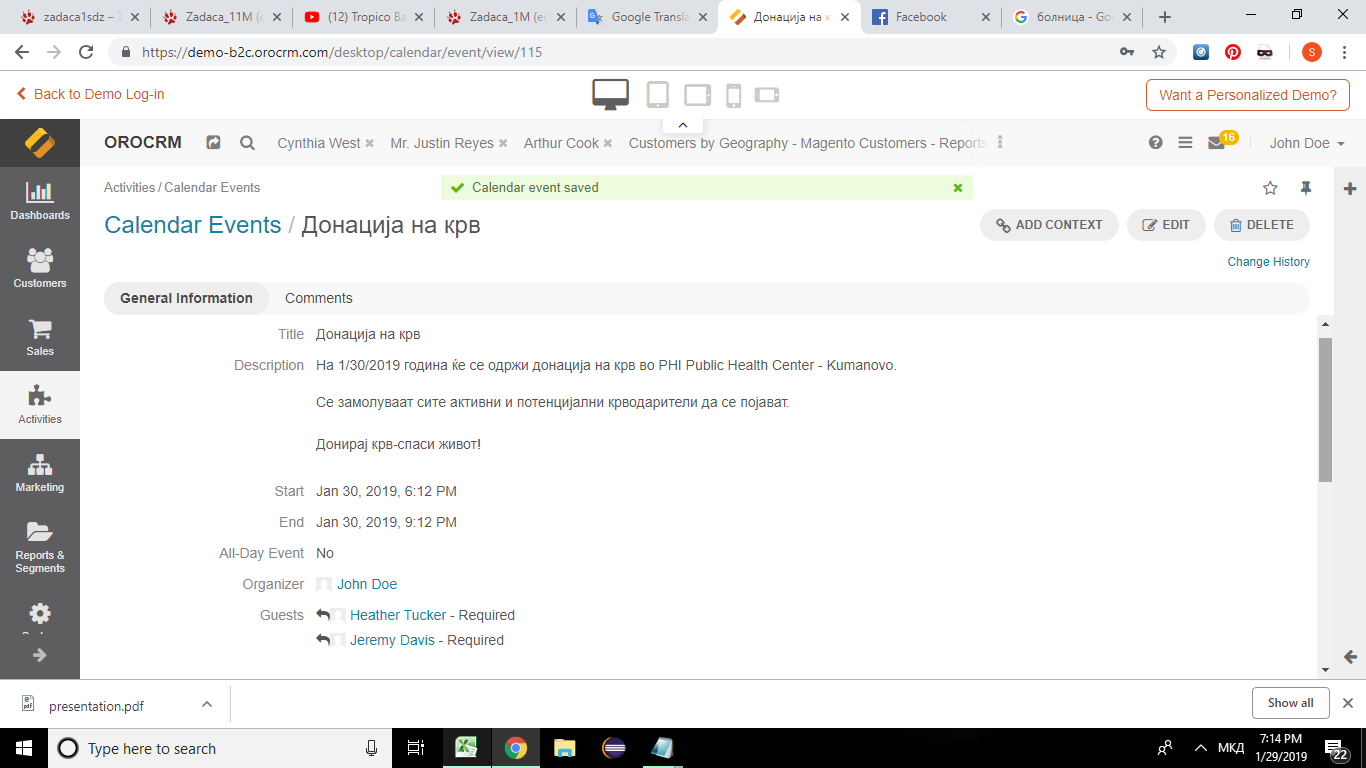Open the Marketing sidebar menu

click(40, 473)
